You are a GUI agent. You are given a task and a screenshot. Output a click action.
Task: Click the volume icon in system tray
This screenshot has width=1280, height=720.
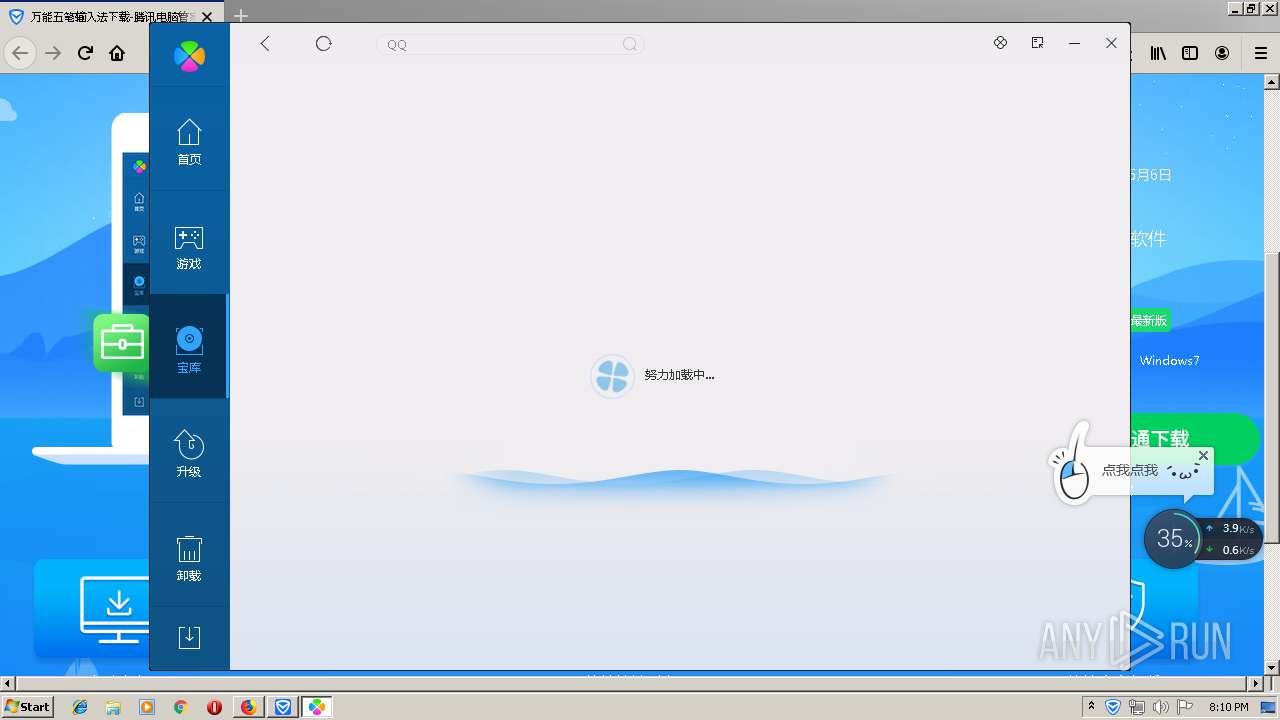(1160, 707)
